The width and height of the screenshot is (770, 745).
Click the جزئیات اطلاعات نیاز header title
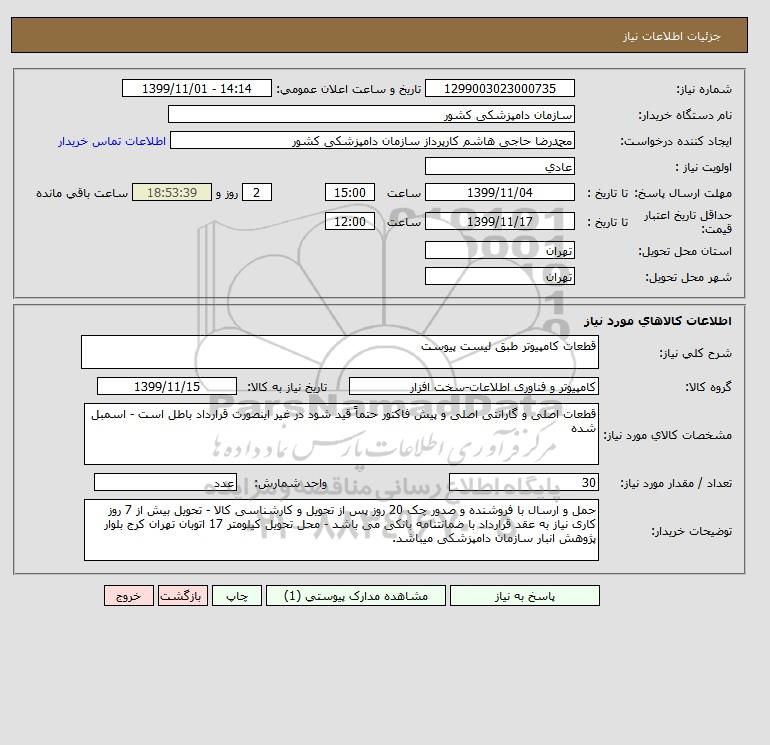671,36
